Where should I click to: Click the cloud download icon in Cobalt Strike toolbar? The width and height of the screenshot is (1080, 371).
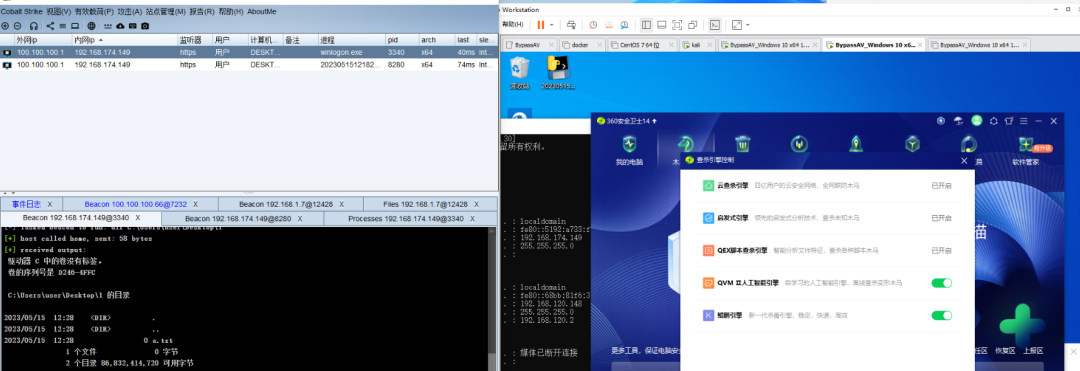pyautogui.click(x=121, y=25)
